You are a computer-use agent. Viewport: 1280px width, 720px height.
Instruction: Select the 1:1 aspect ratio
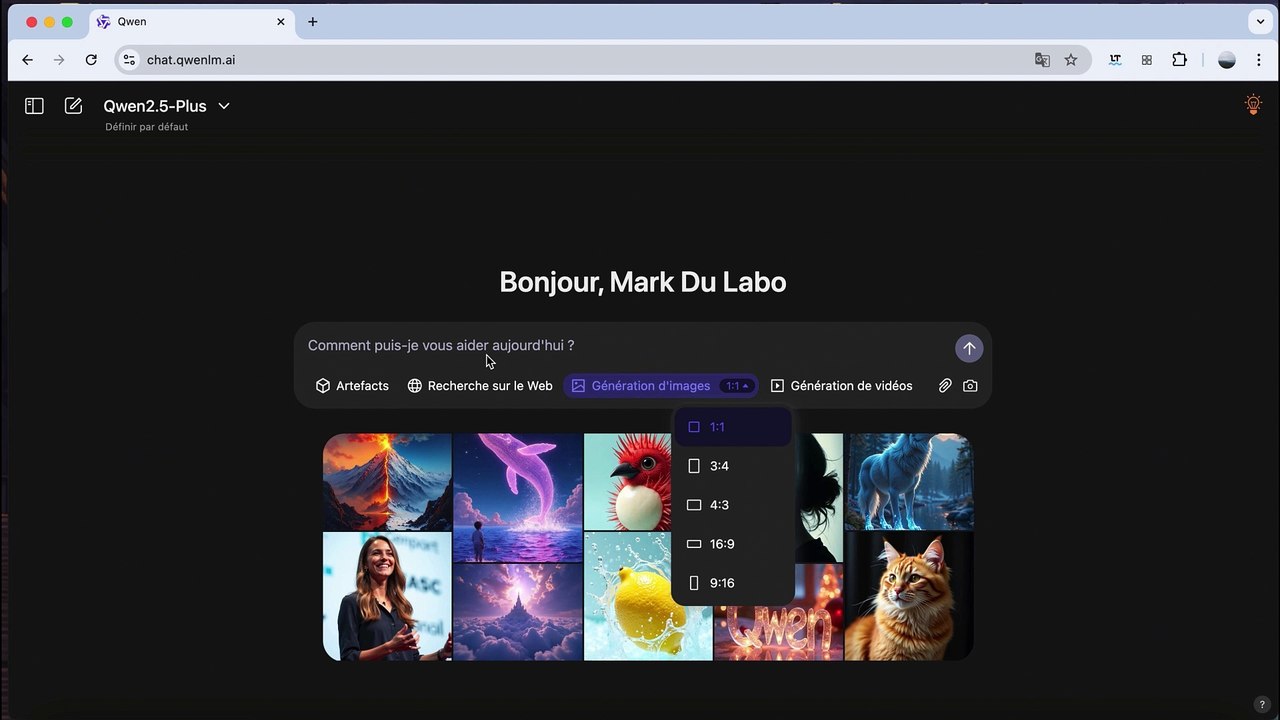point(733,427)
